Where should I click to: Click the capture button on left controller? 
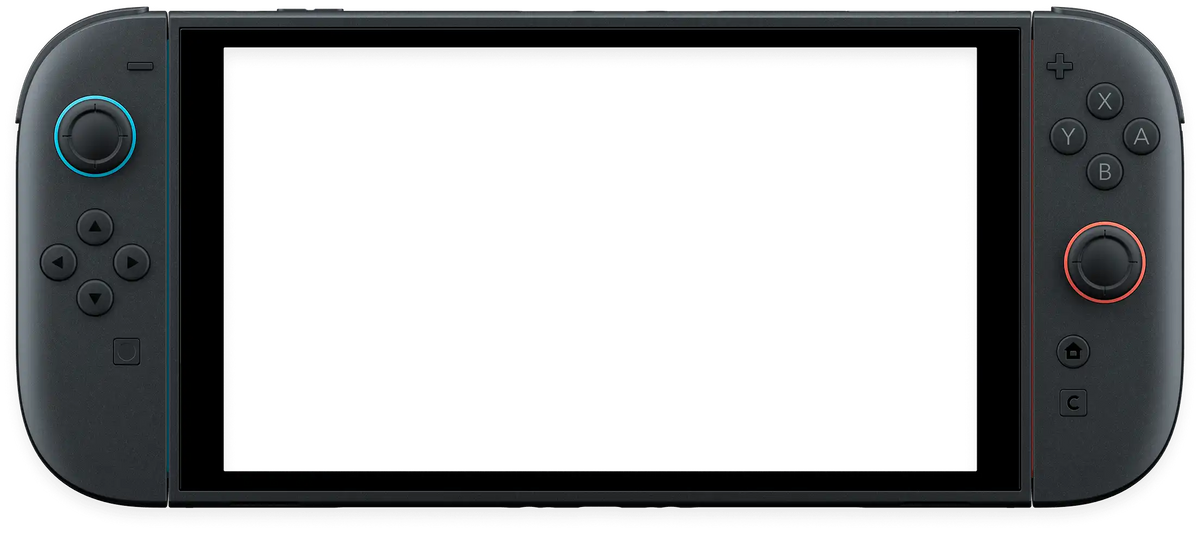coord(127,351)
